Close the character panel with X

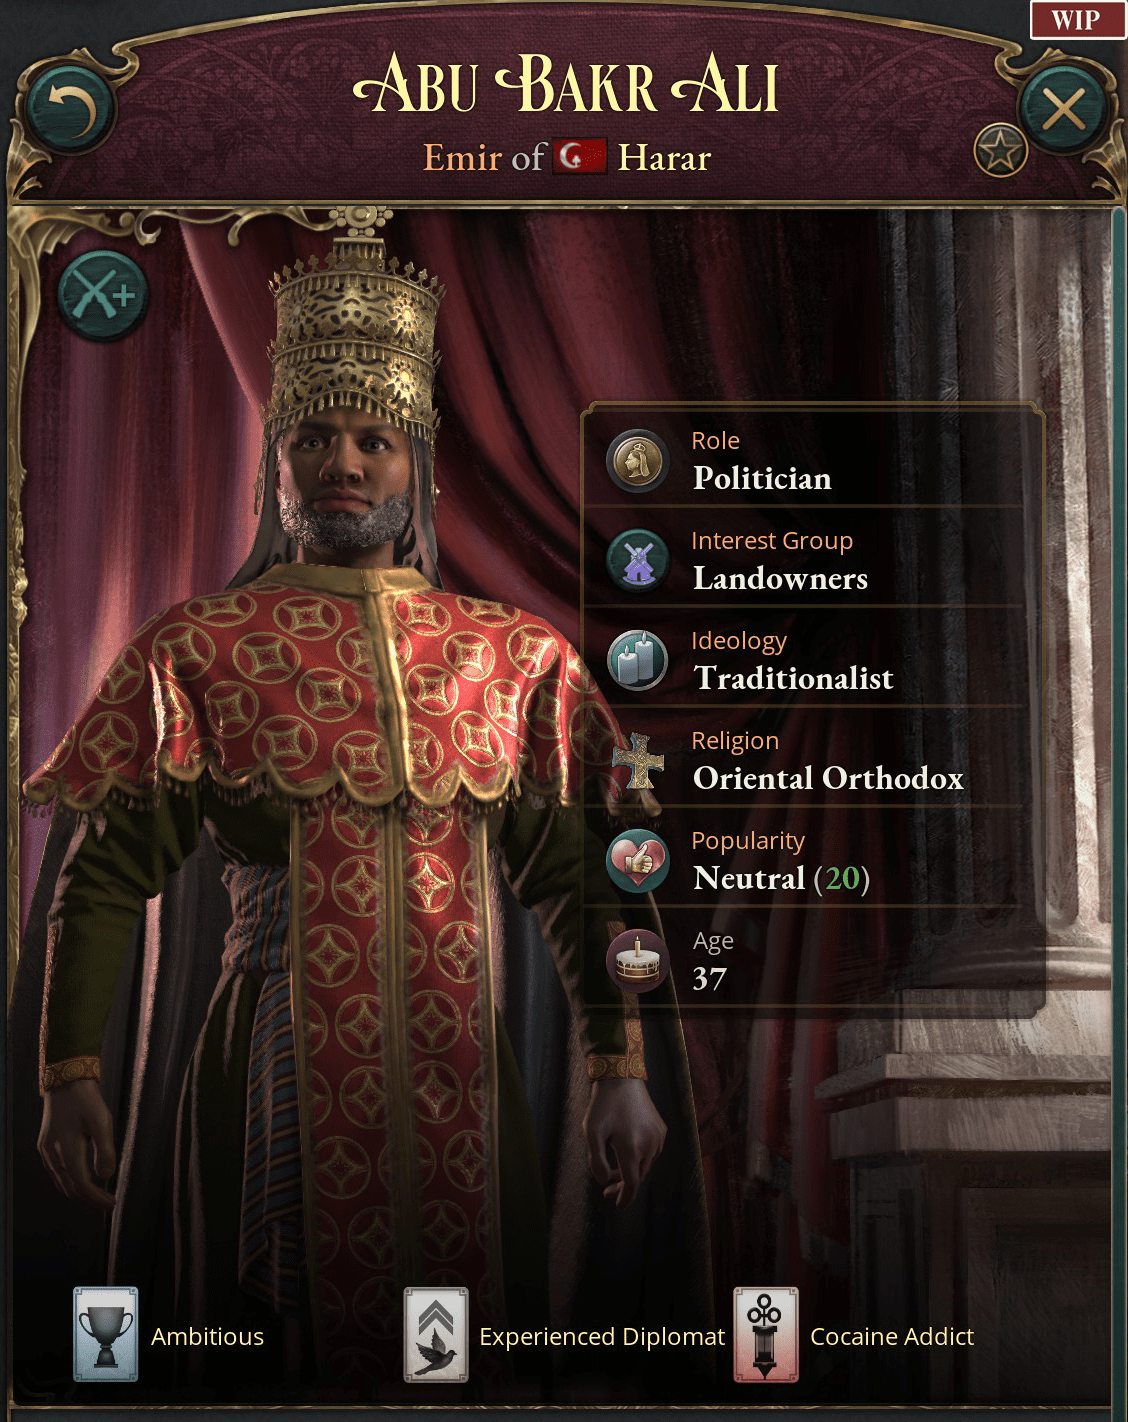(1062, 110)
